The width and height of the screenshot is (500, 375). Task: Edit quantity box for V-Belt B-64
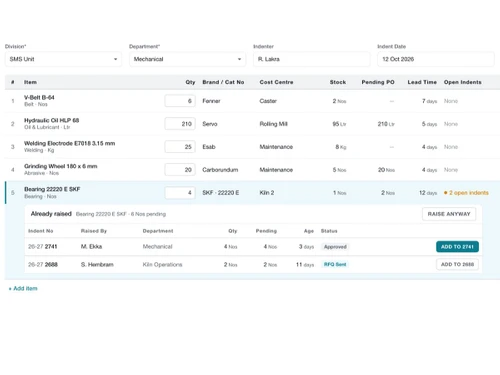coord(180,101)
